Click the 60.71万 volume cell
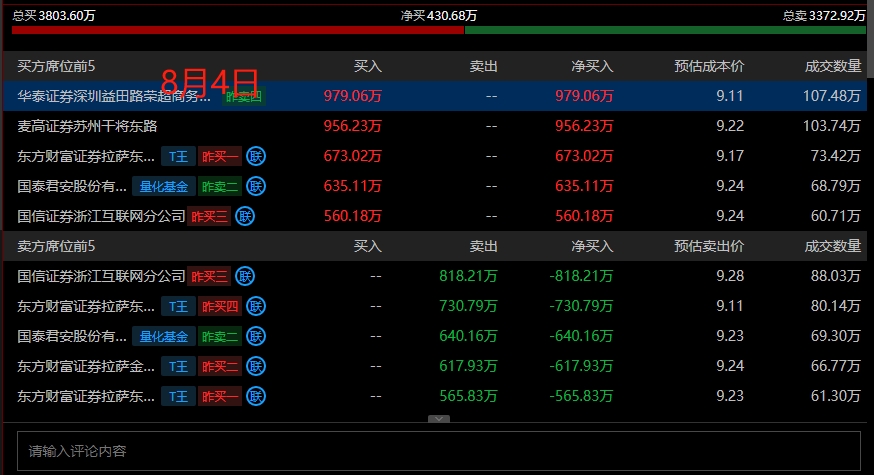The image size is (874, 475). click(836, 216)
